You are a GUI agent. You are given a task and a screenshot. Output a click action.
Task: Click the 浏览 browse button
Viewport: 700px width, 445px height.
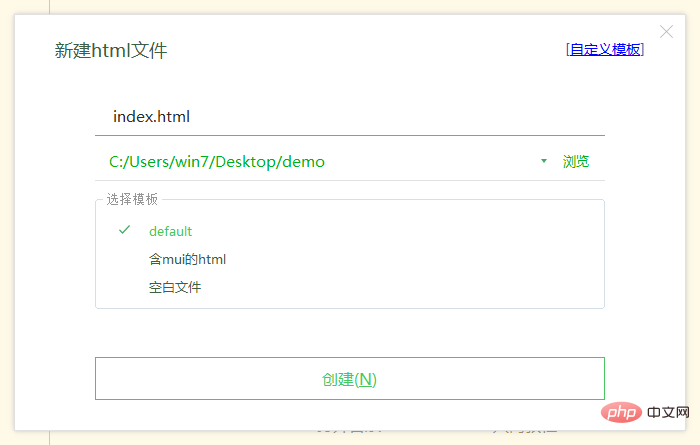coord(575,161)
